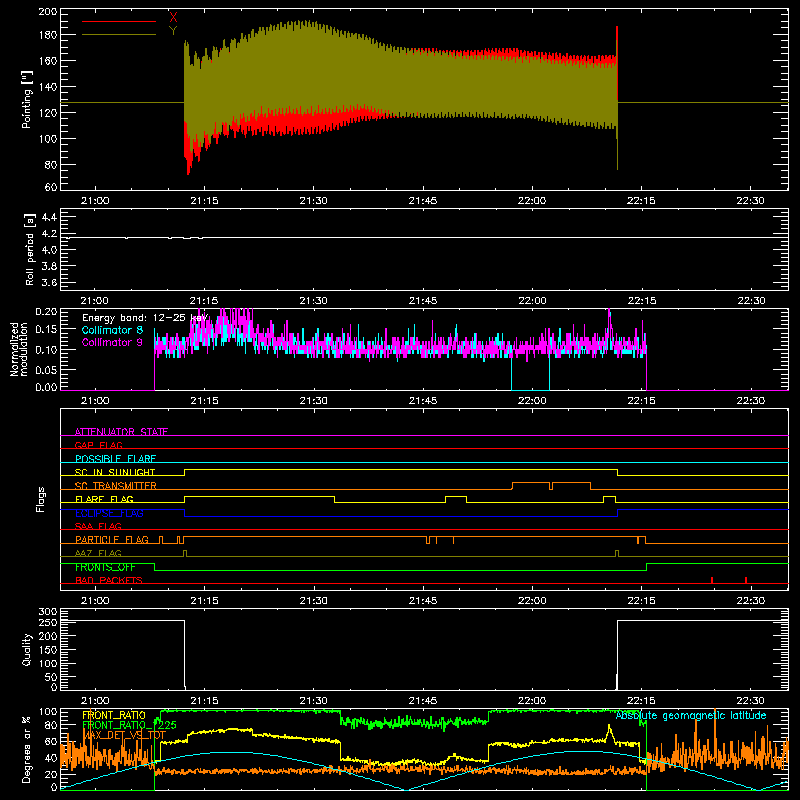Select the 300 tick on Quality axis
The height and width of the screenshot is (800, 800).
[48, 612]
